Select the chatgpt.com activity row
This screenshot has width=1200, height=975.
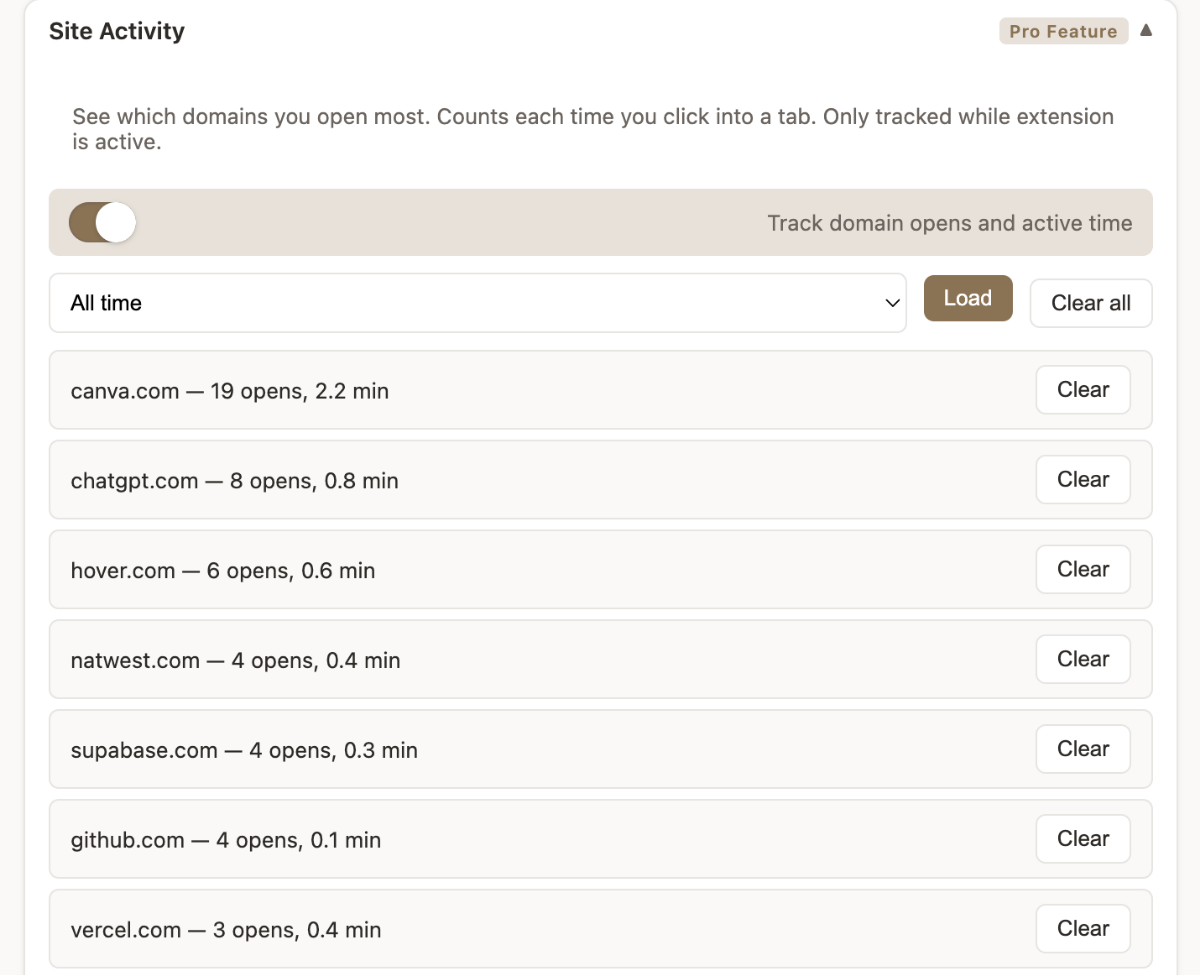tap(234, 481)
